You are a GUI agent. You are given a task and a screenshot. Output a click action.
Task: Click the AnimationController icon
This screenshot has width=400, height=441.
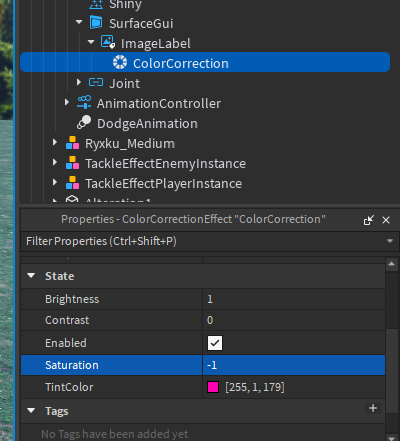[x=84, y=102]
